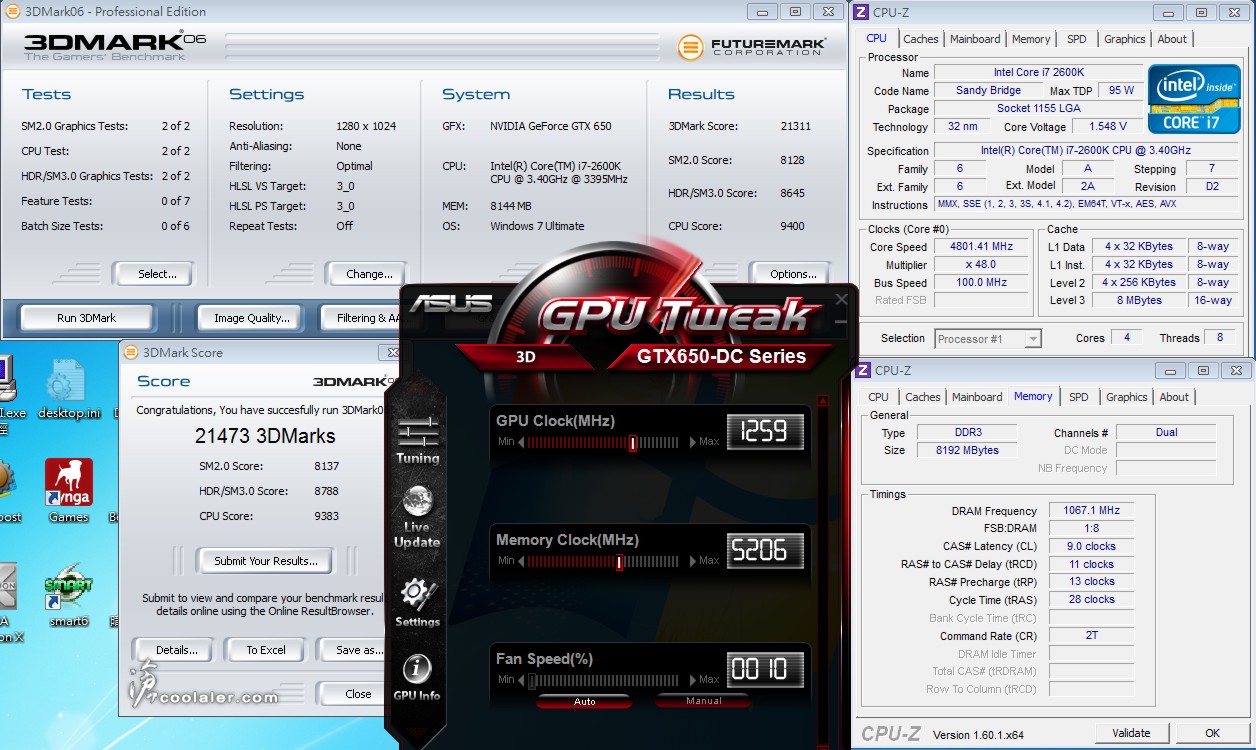Screen dimensions: 1256x750
Task: Click the 3DMark Score value 21311
Action: [x=795, y=127]
